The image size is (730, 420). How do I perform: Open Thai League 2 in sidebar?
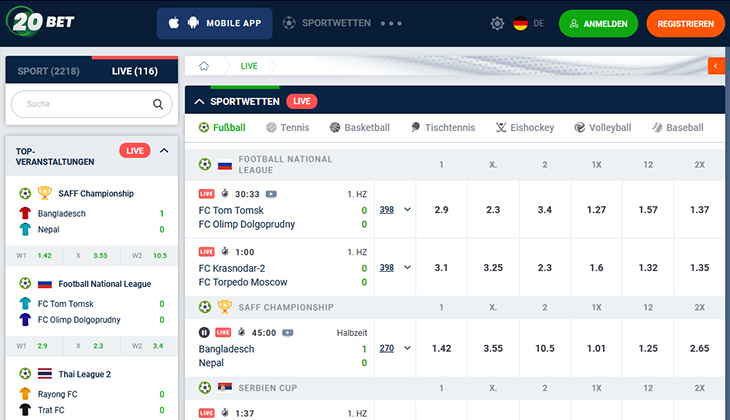pos(84,374)
